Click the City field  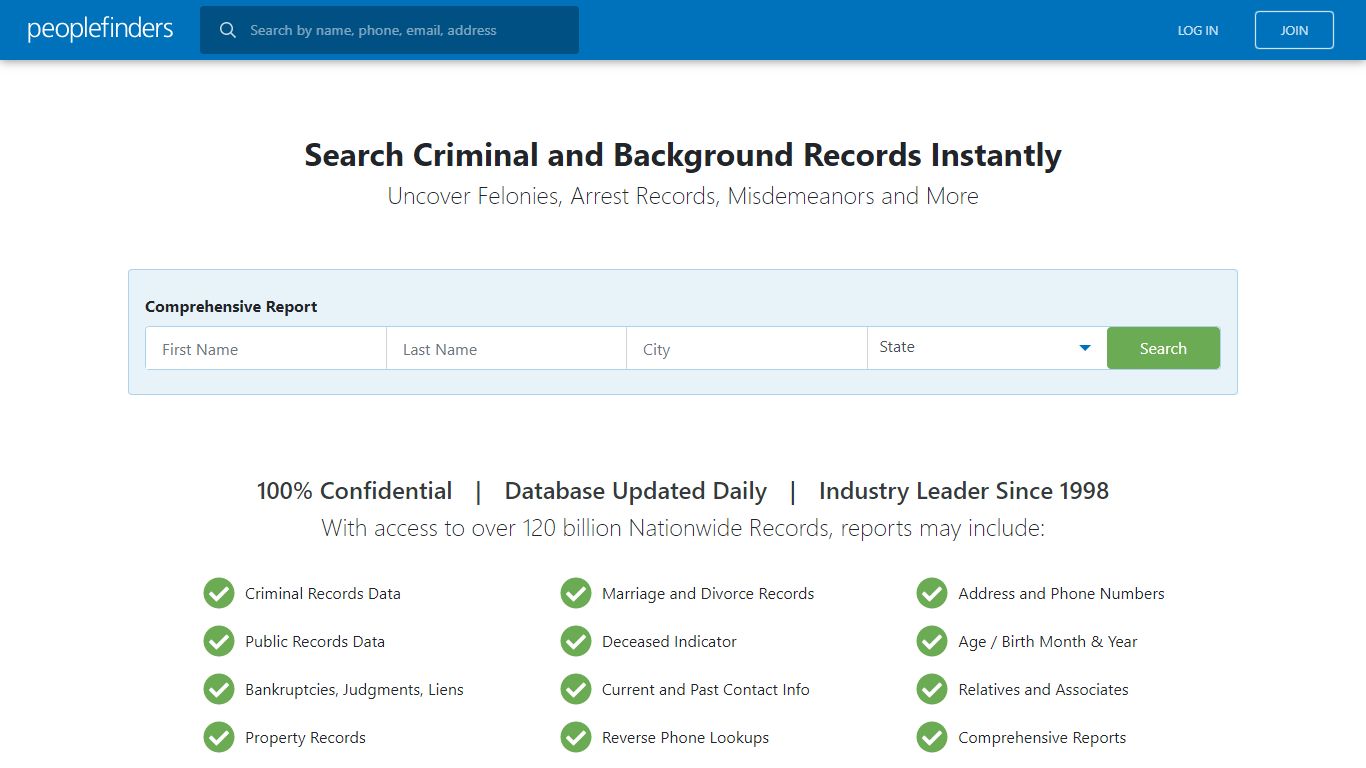[x=746, y=348]
